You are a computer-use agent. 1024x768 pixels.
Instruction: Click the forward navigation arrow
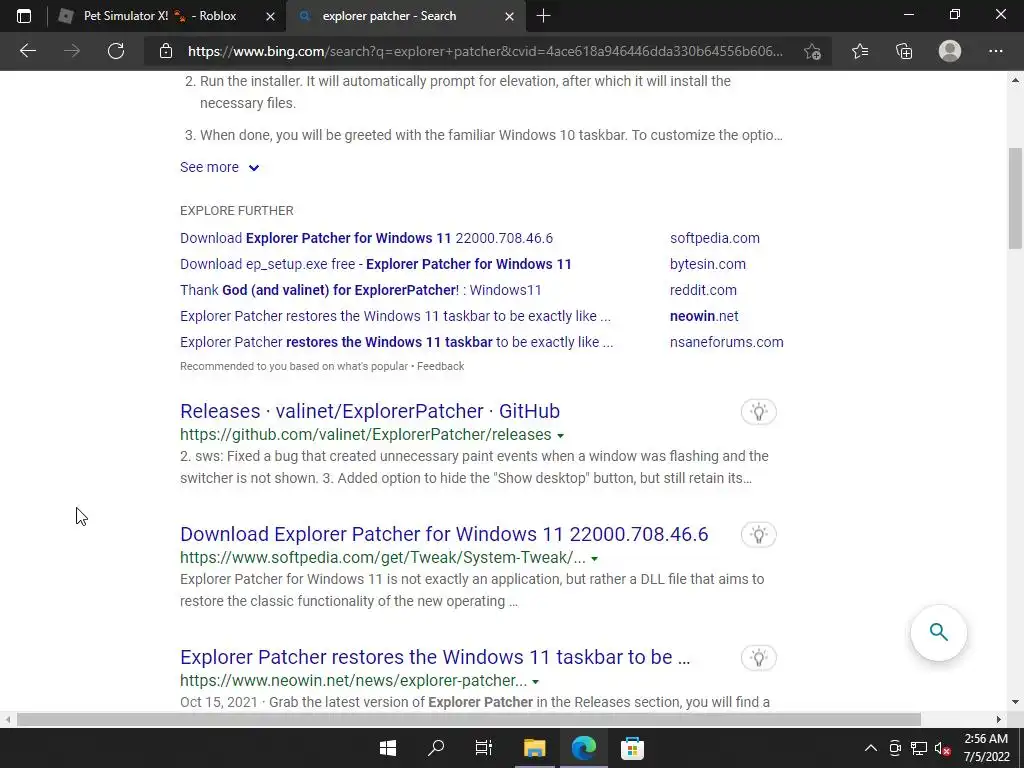(x=72, y=51)
